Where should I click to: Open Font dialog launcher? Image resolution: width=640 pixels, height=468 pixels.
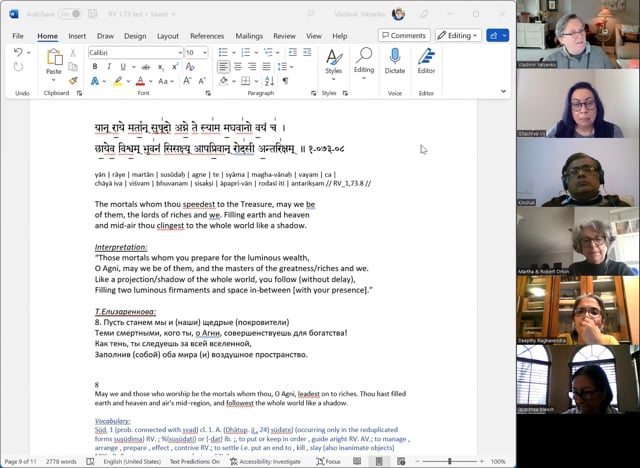208,93
